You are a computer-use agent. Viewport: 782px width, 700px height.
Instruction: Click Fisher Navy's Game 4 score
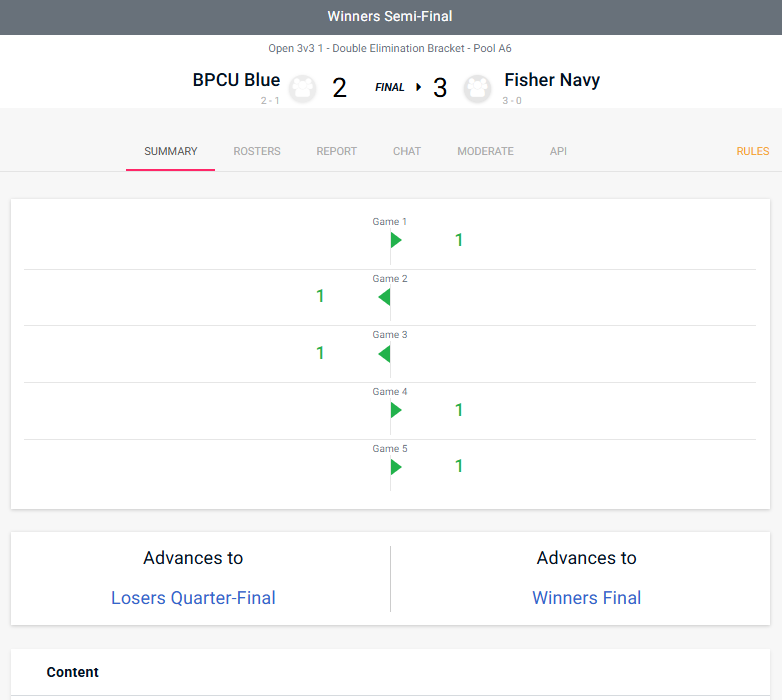[459, 410]
